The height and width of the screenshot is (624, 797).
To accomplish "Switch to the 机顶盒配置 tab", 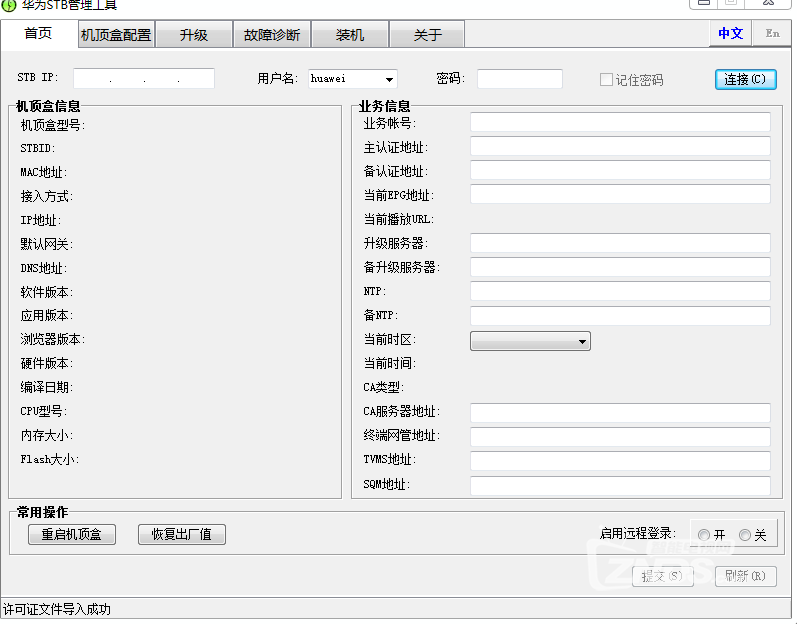I will tap(116, 35).
